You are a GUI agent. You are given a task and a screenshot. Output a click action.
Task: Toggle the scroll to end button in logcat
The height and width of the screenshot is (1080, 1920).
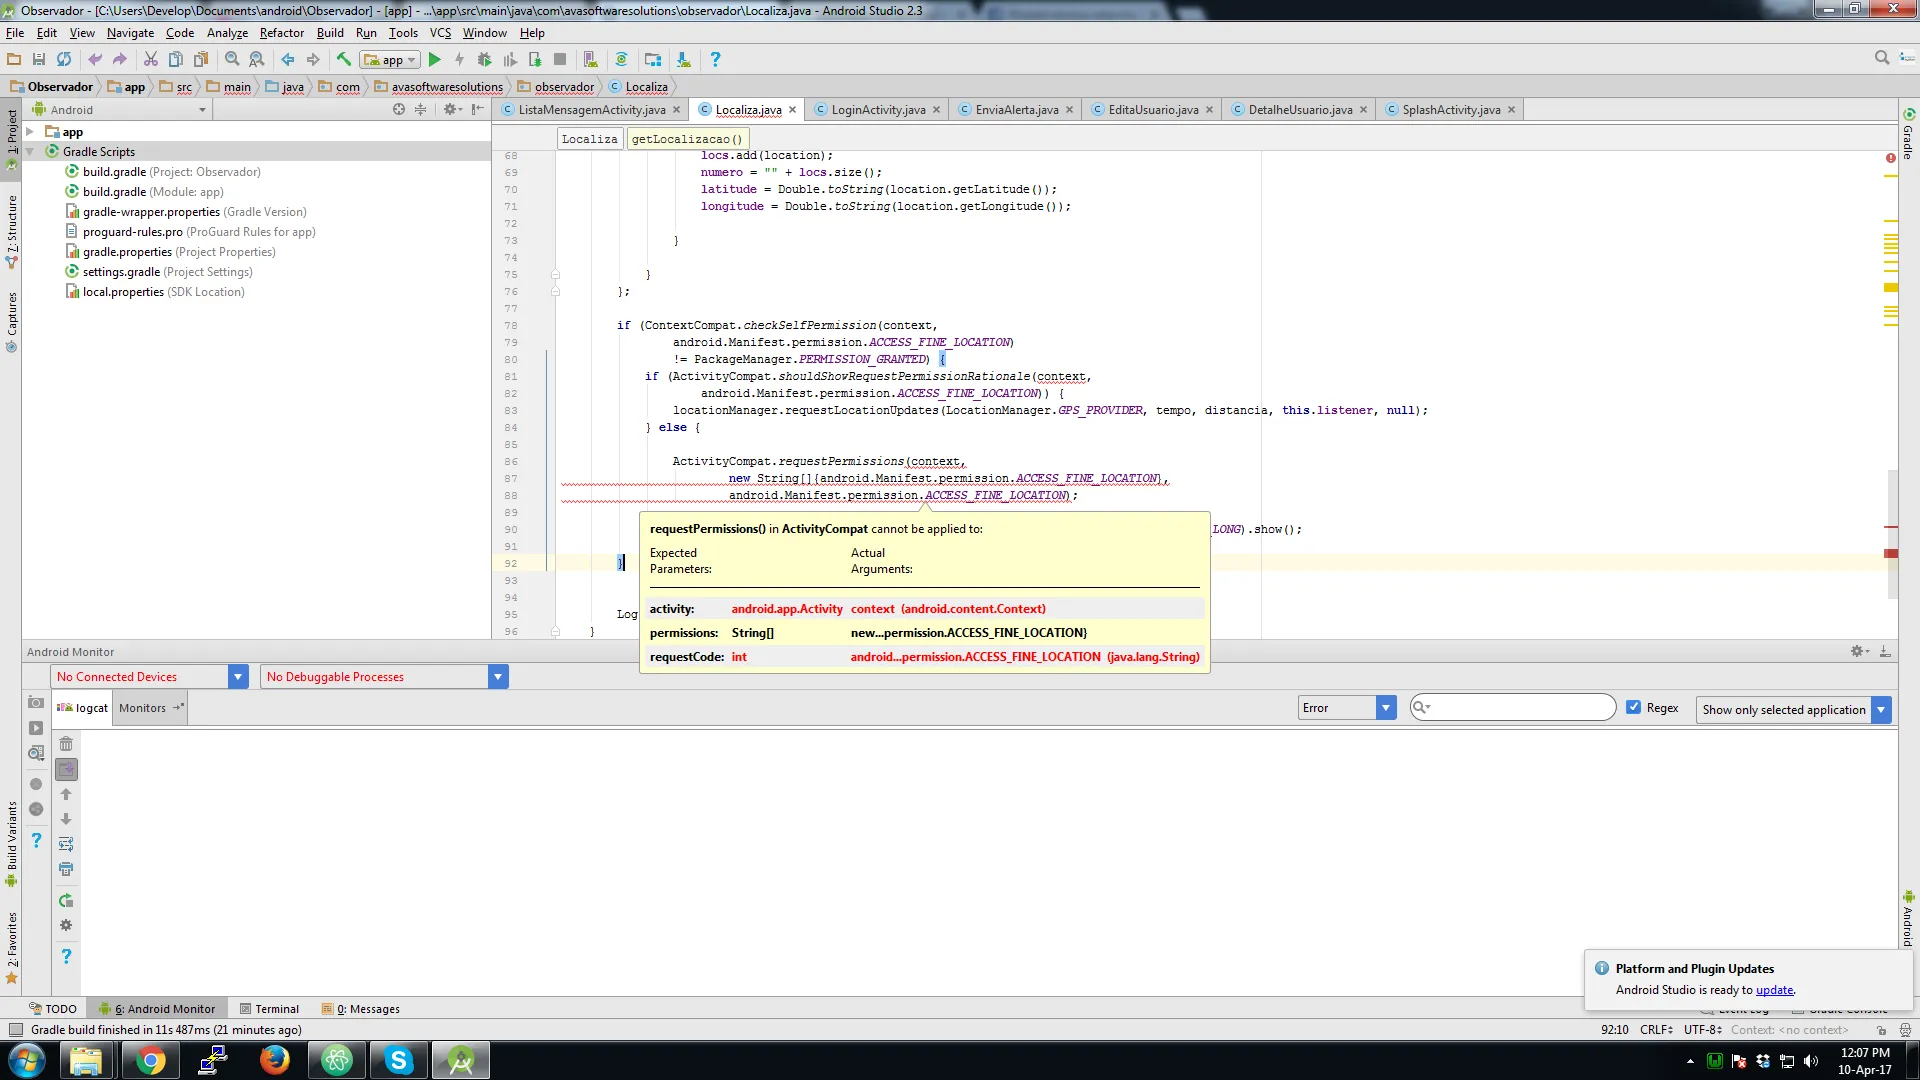pyautogui.click(x=66, y=769)
